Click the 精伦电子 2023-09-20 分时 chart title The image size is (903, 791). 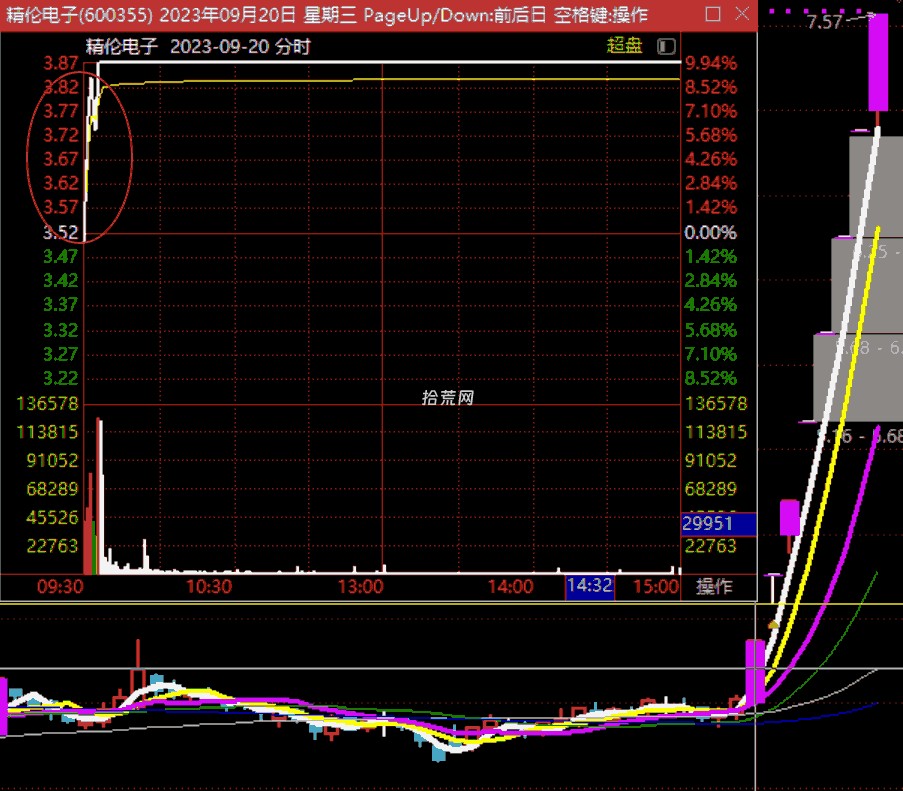pyautogui.click(x=198, y=46)
